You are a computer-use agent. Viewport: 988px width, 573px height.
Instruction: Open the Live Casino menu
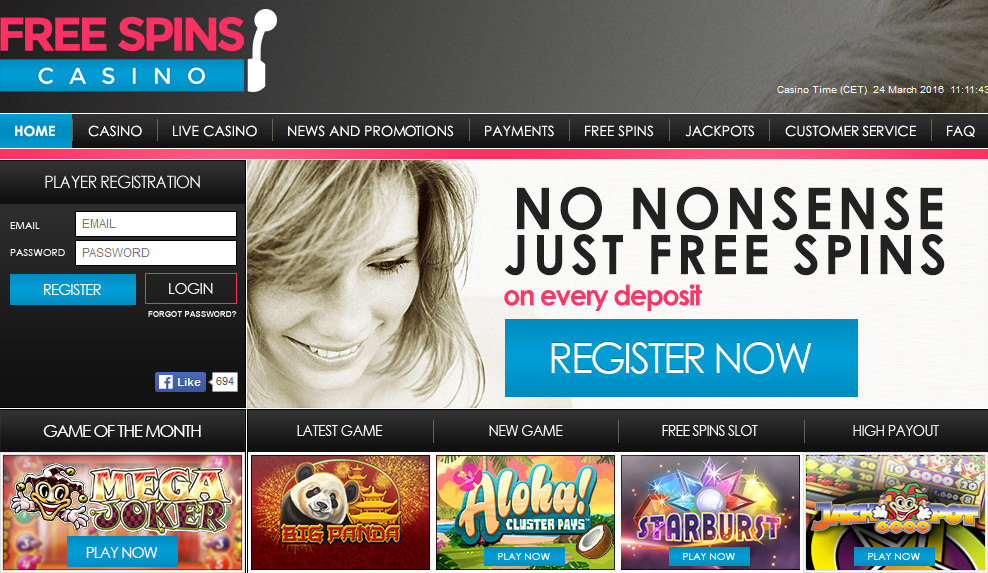[214, 131]
